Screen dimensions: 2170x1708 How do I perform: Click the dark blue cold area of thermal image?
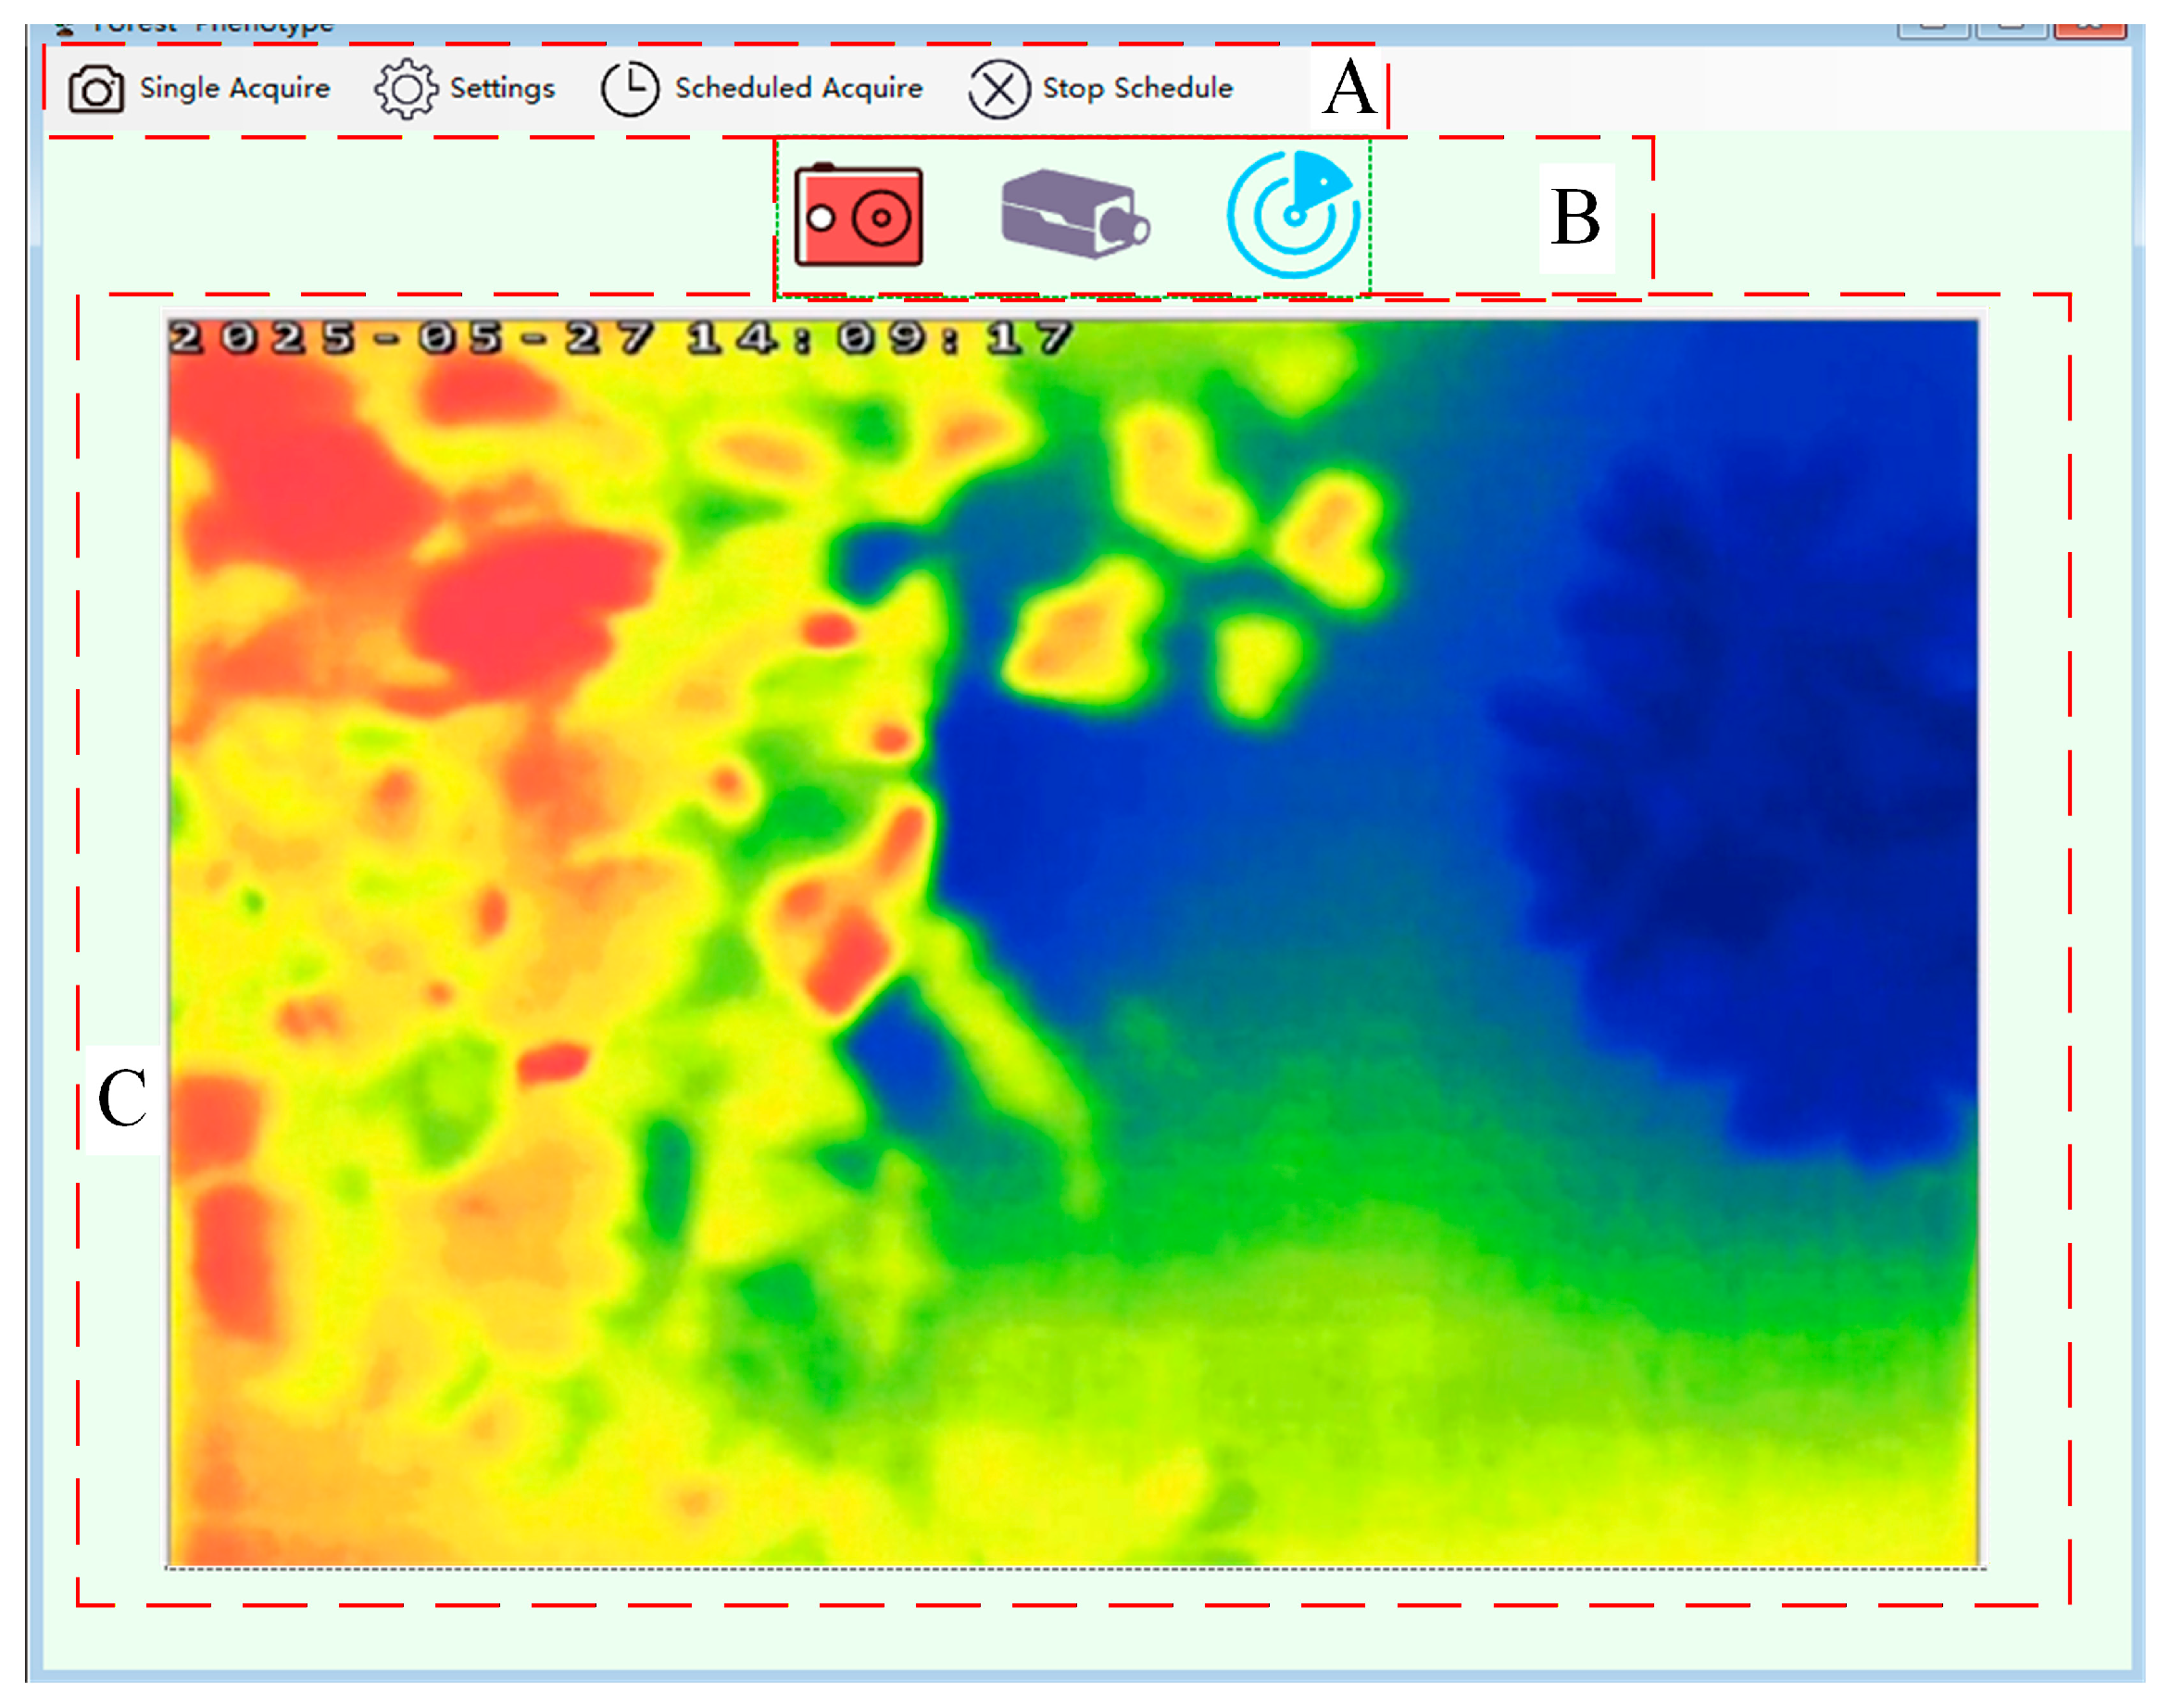[1750, 850]
